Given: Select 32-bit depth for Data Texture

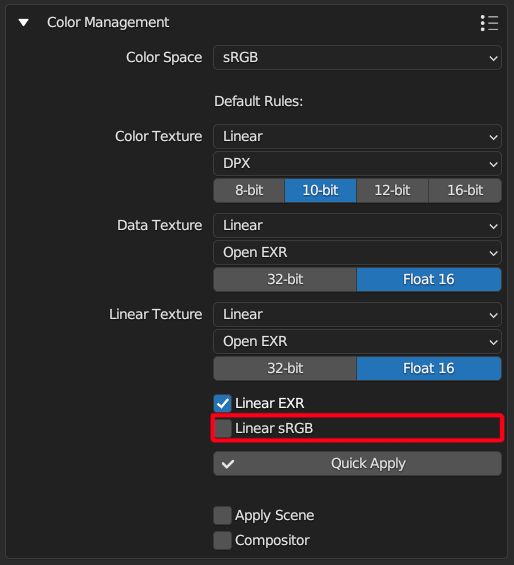Looking at the screenshot, I should [x=285, y=279].
